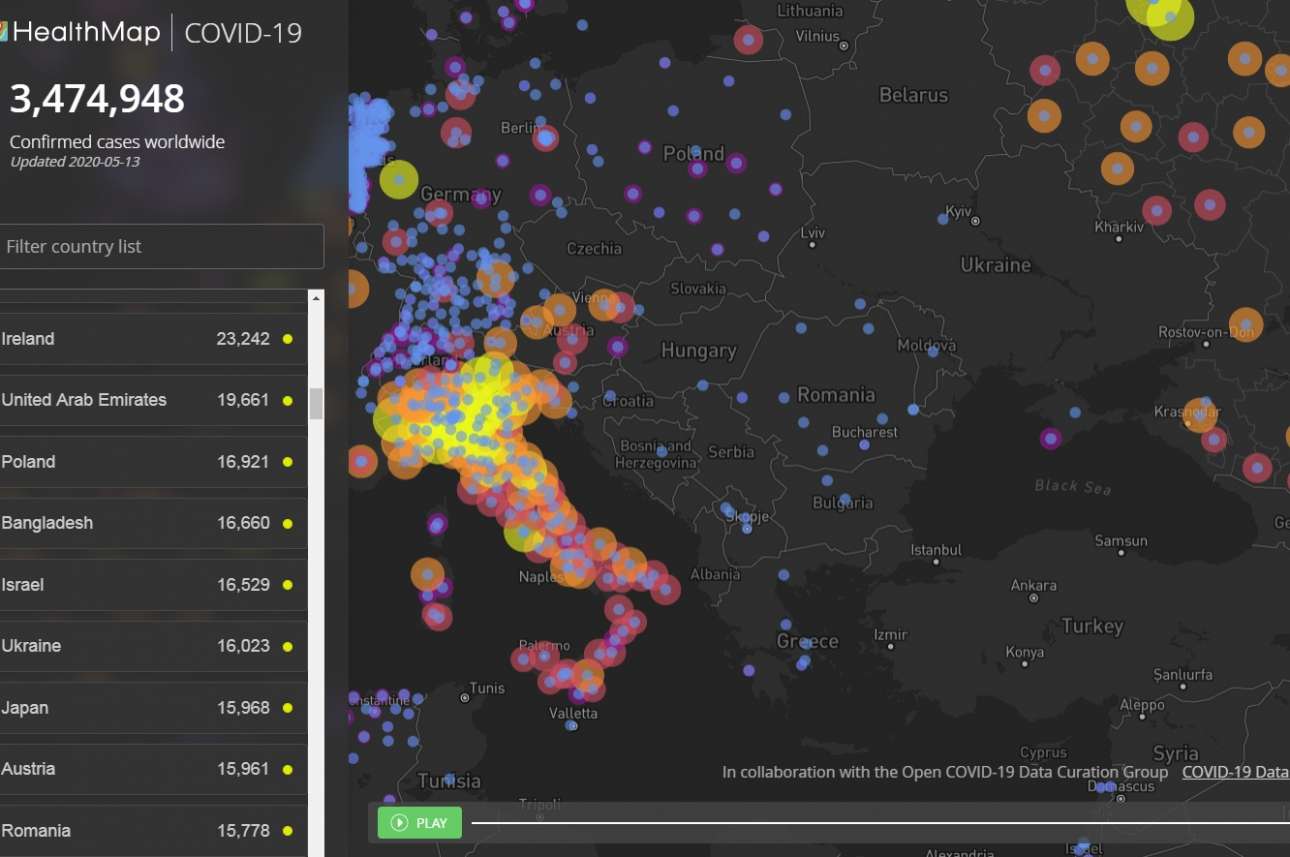Screen dimensions: 1290x857
Task: Click in the Filter country list field
Action: (162, 246)
